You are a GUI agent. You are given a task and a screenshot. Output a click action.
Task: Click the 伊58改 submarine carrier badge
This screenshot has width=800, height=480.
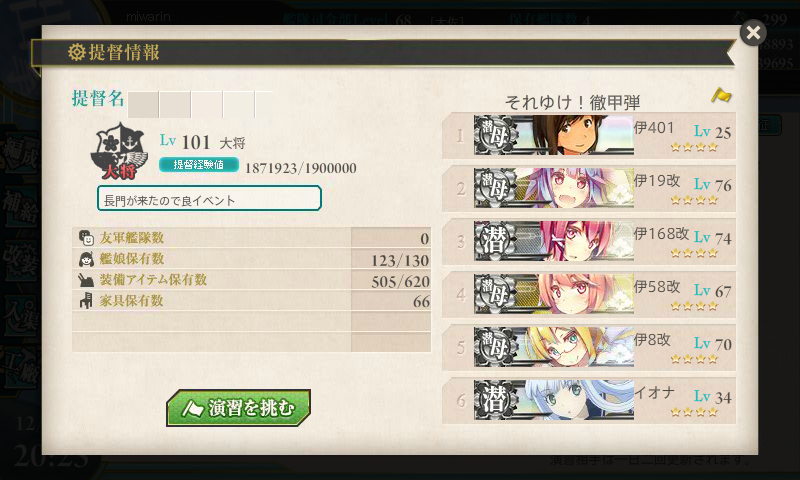495,294
